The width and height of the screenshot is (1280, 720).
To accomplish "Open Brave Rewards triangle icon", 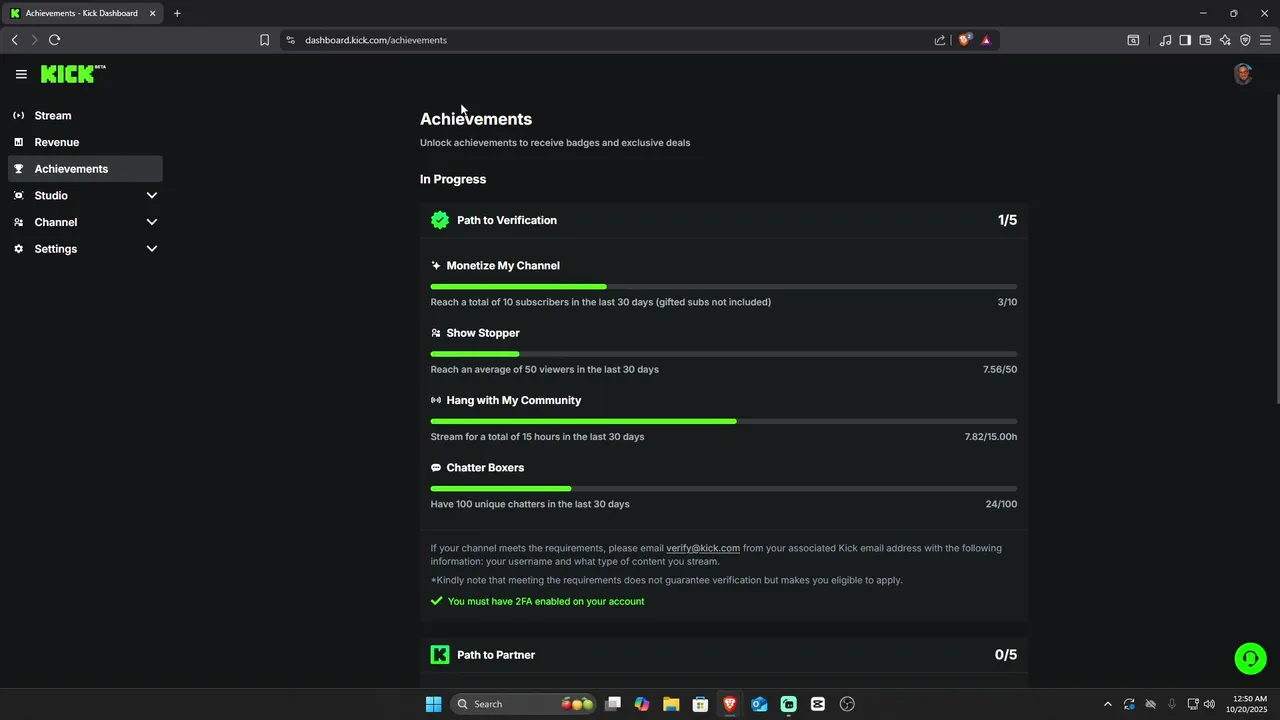I will click(x=986, y=40).
